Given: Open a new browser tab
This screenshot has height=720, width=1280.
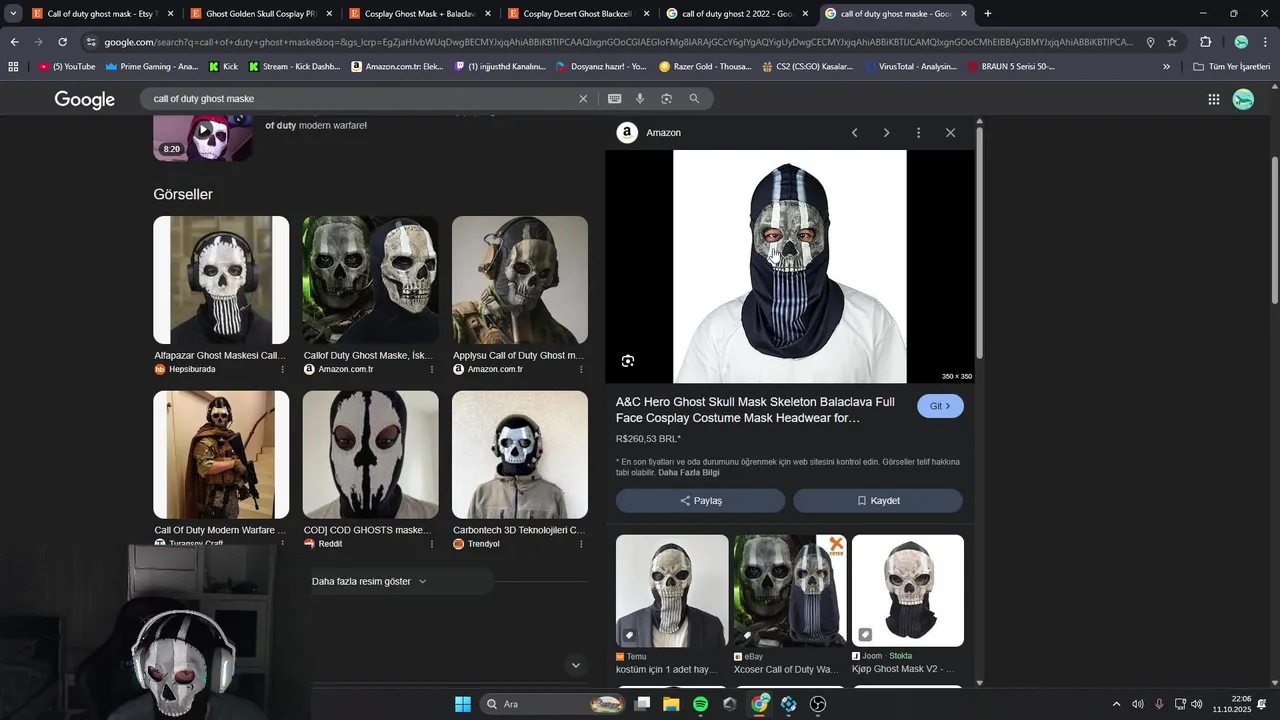Looking at the screenshot, I should tap(988, 14).
